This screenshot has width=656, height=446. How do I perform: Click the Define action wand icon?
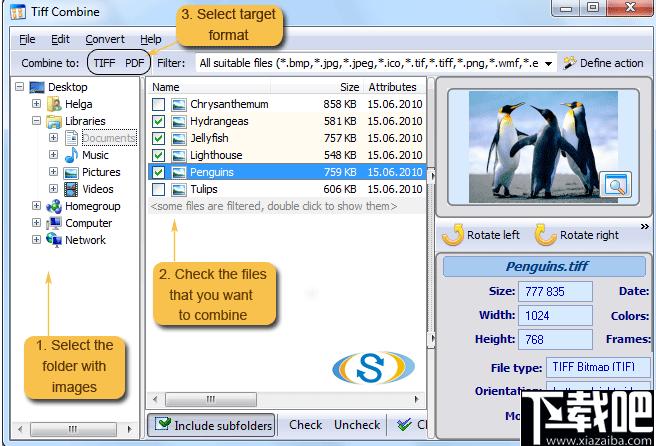pyautogui.click(x=569, y=63)
